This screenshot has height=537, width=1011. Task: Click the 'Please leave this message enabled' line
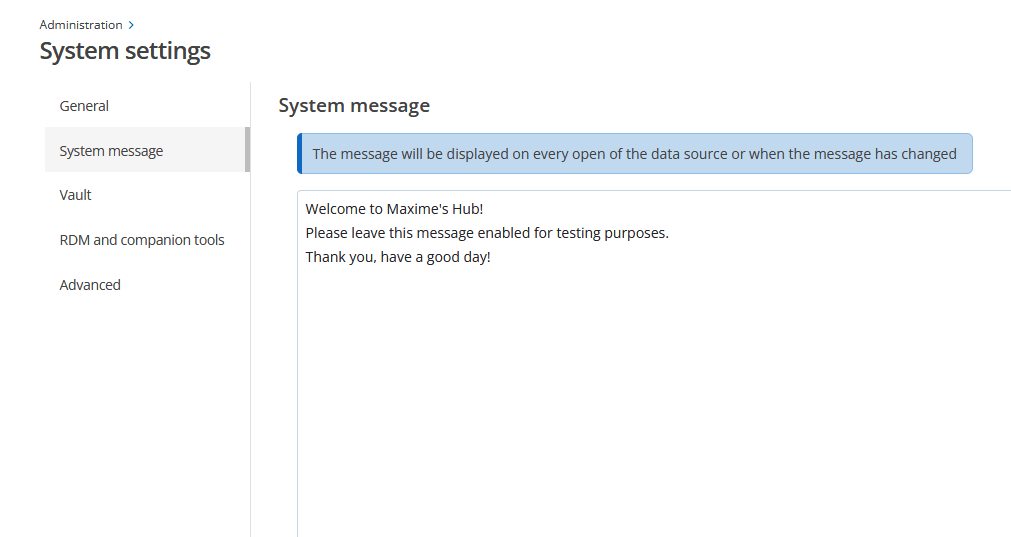[x=486, y=233]
